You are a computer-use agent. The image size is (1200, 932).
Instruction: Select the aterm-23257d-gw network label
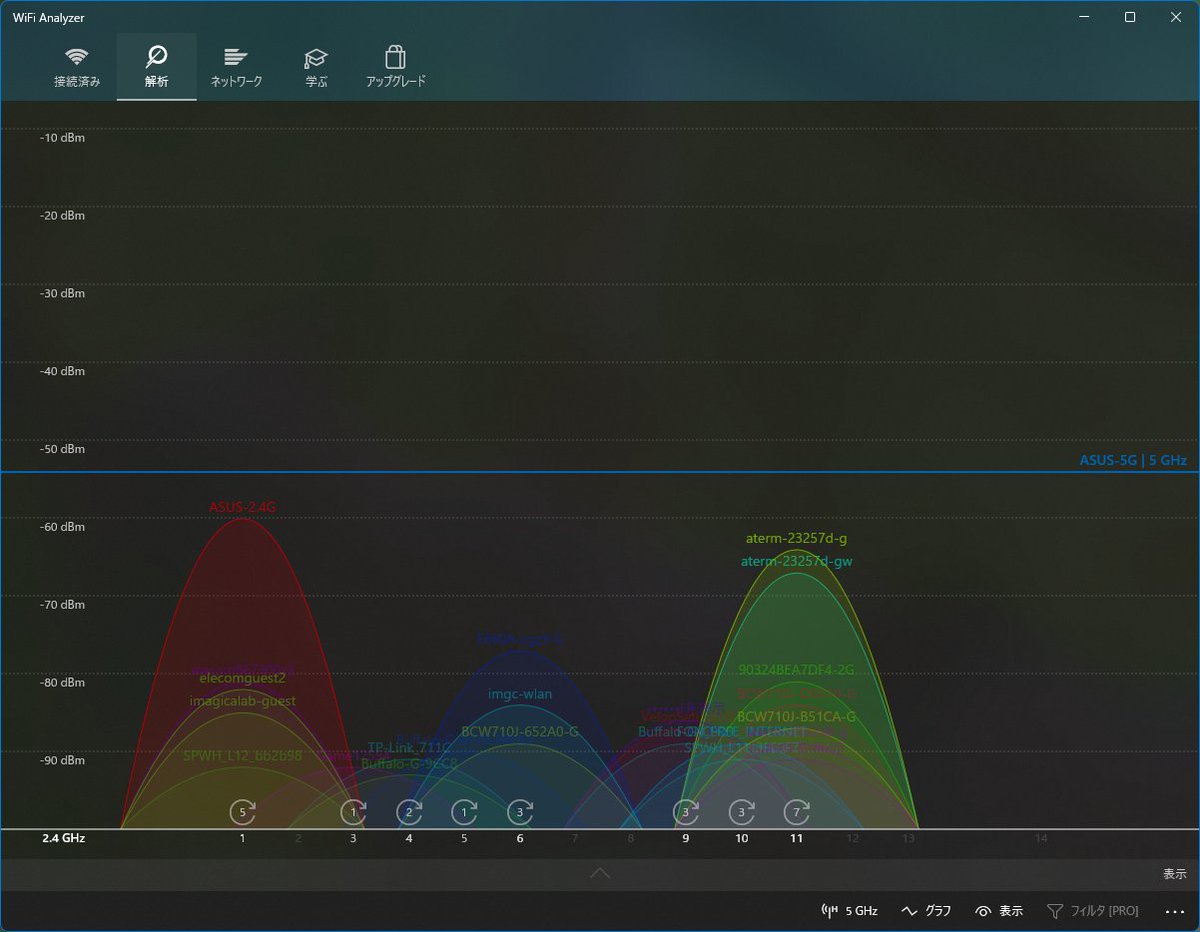click(796, 561)
